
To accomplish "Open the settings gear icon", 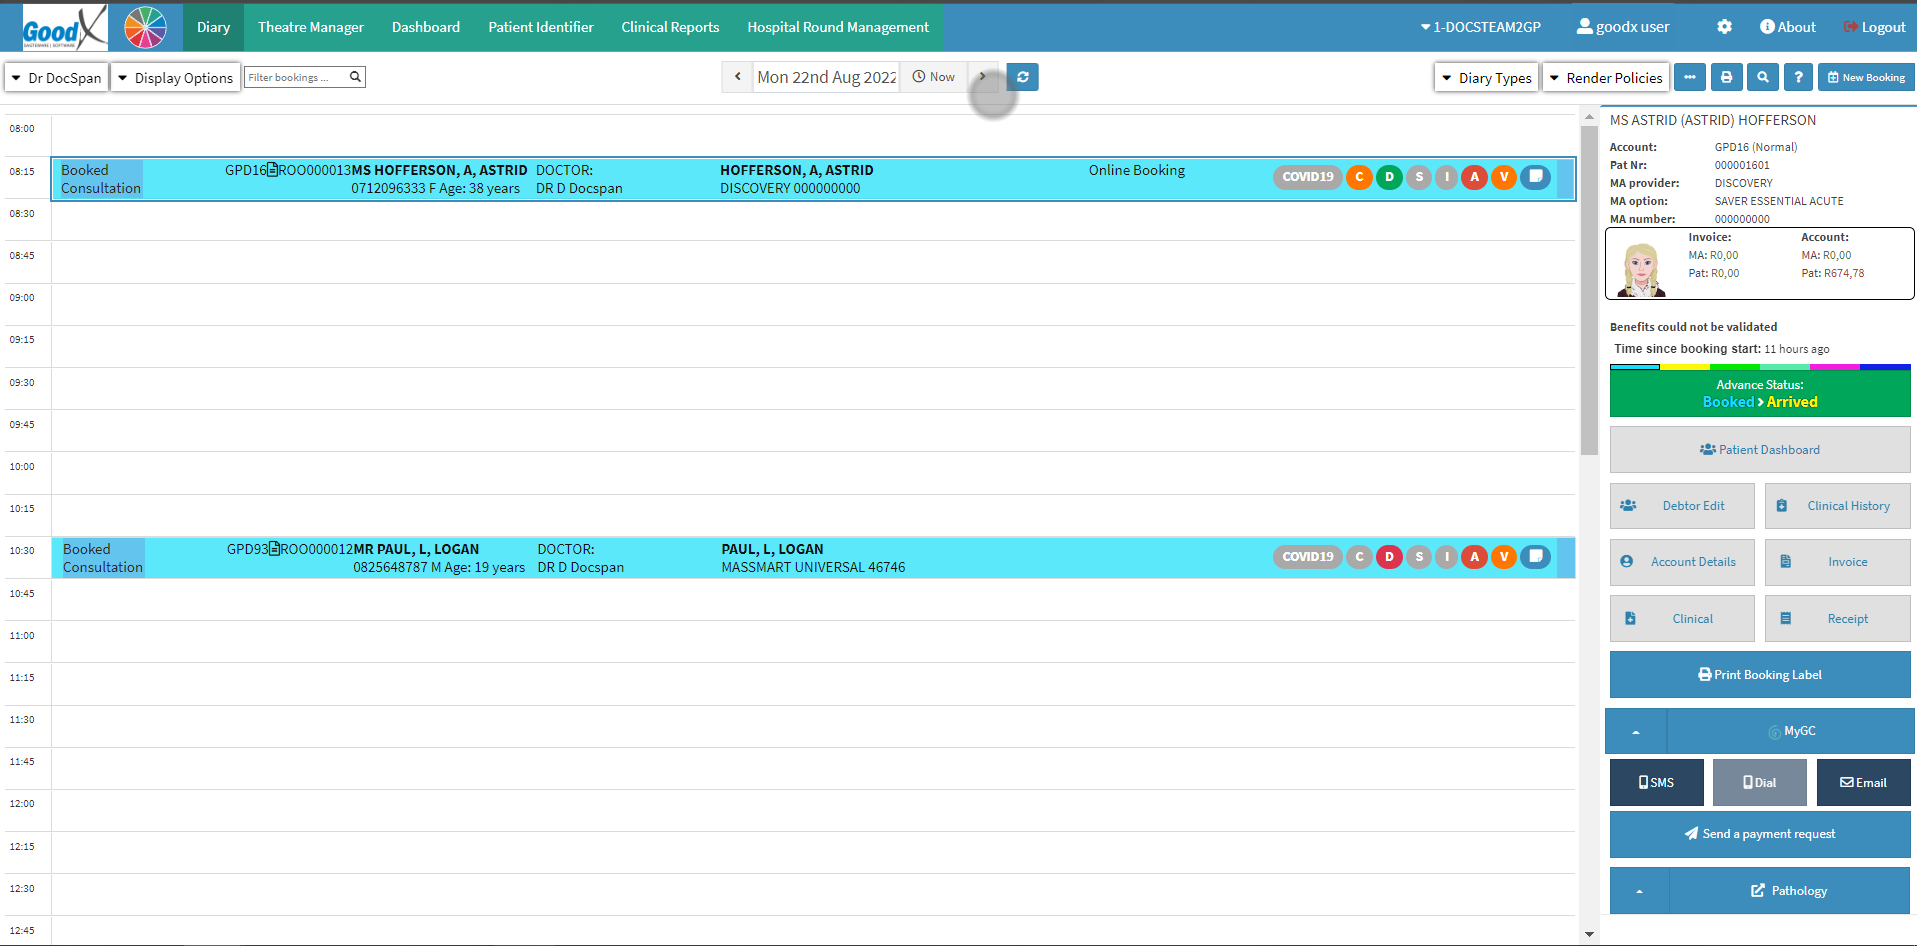I will (x=1724, y=27).
